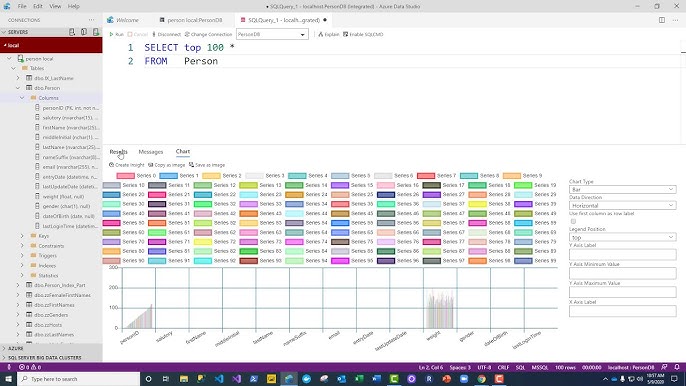Switch to the Results tab
The height and width of the screenshot is (386, 686).
(x=119, y=152)
